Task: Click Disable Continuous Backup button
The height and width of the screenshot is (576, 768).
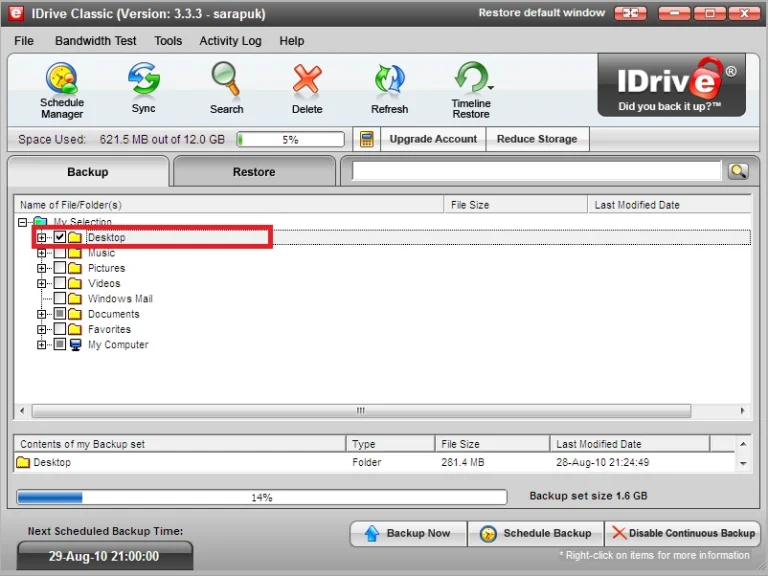Action: 683,533
